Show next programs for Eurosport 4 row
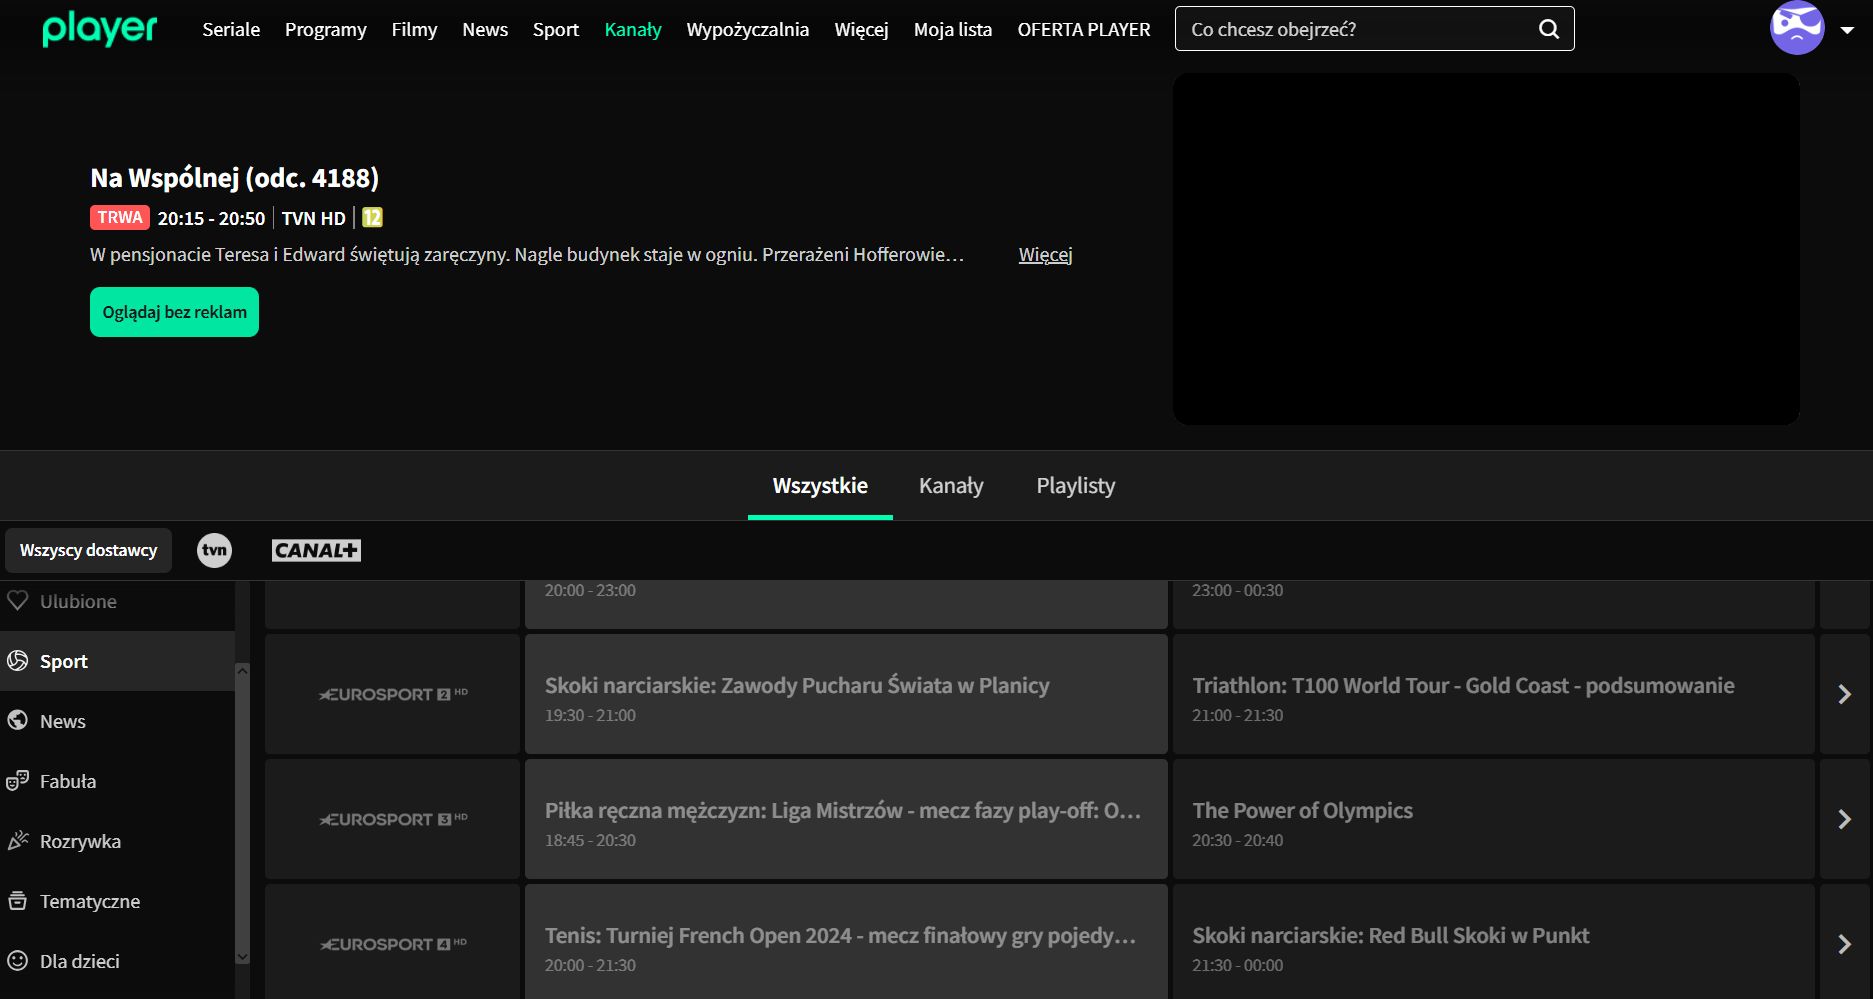Viewport: 1873px width, 999px height. [1845, 941]
